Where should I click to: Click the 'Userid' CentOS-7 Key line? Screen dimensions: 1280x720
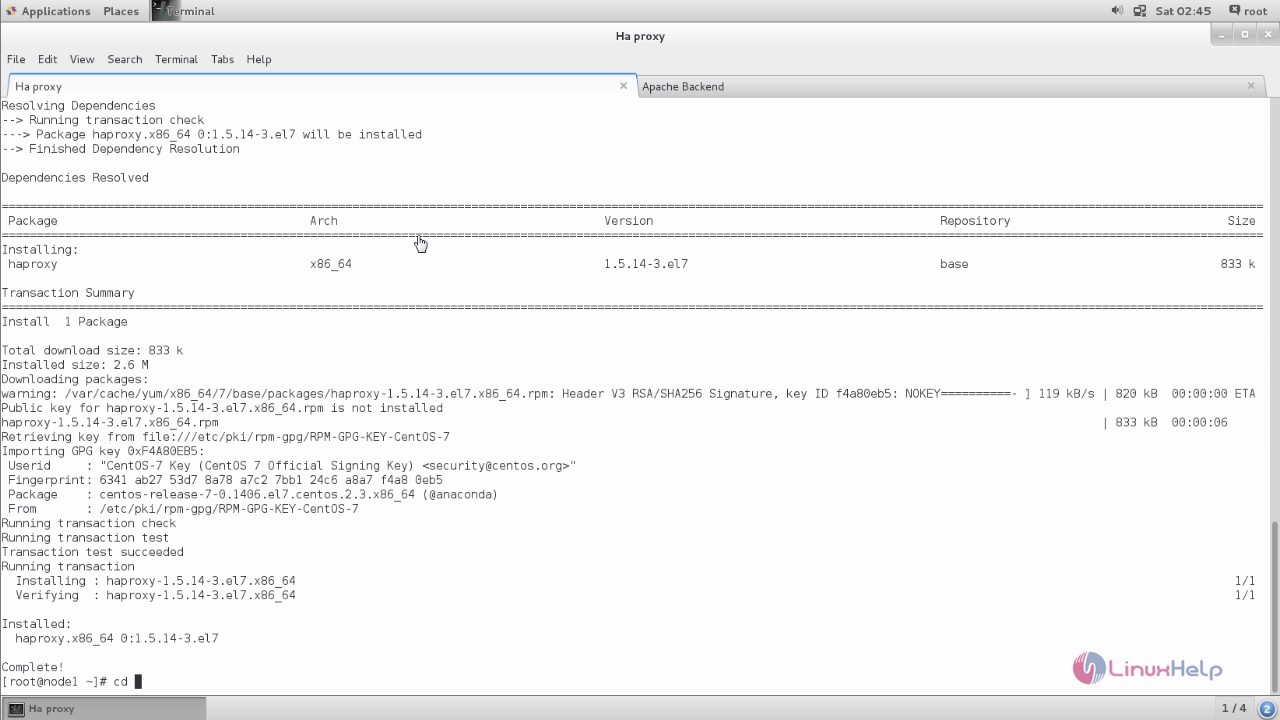click(292, 466)
